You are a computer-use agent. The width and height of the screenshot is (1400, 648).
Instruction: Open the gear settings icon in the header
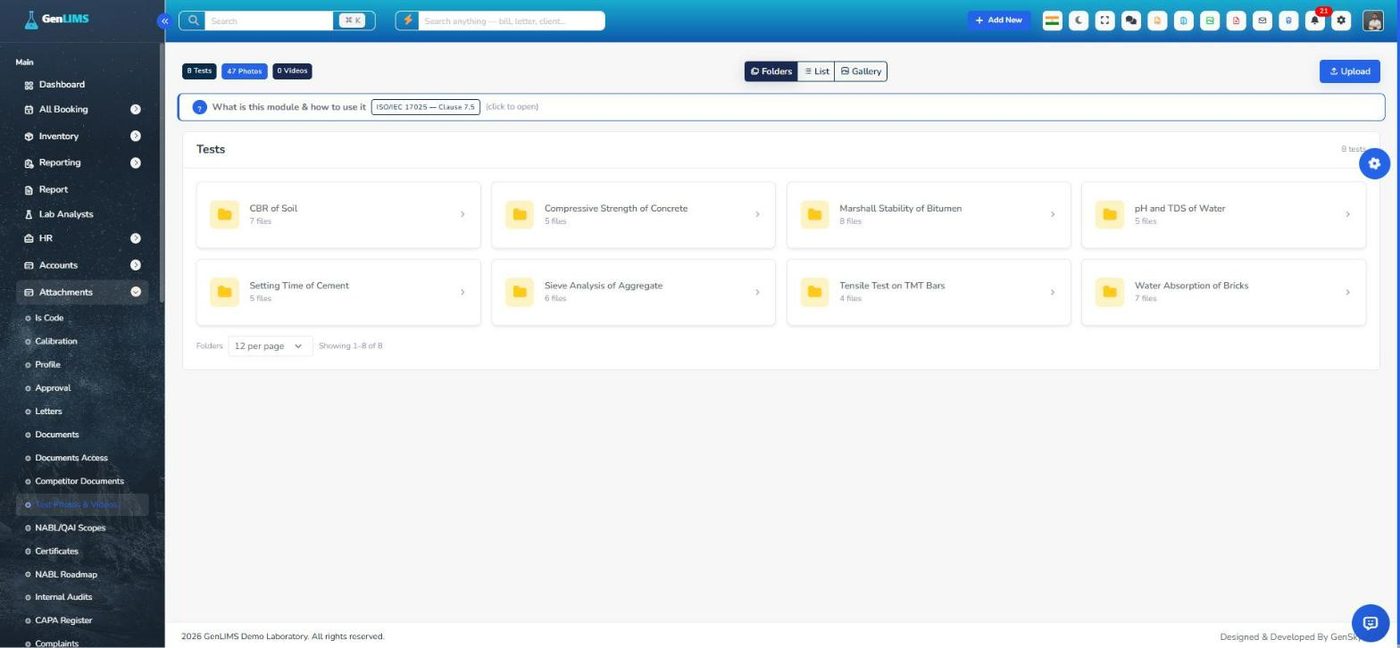pos(1341,20)
